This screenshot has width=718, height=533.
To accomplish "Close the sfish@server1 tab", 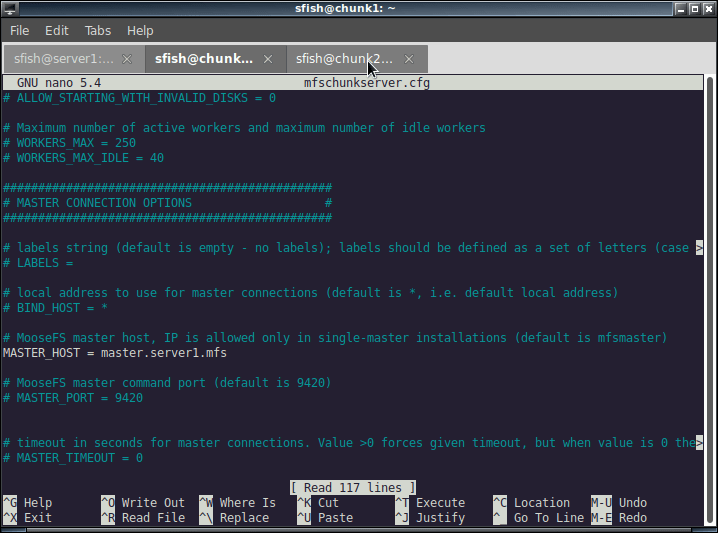I will [x=127, y=59].
